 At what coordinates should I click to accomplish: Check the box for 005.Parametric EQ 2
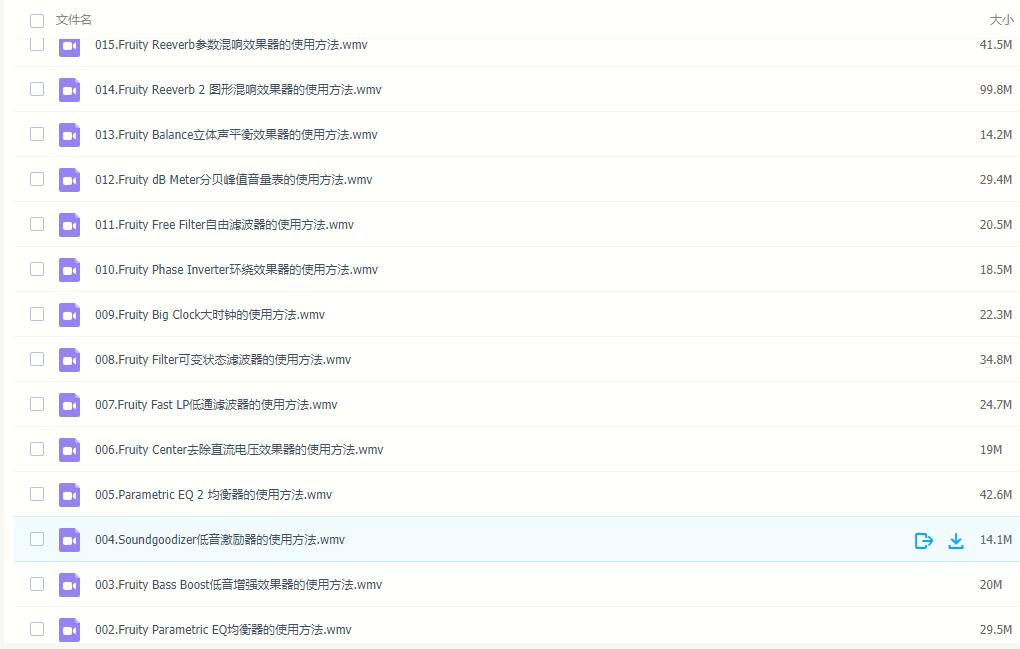[37, 494]
